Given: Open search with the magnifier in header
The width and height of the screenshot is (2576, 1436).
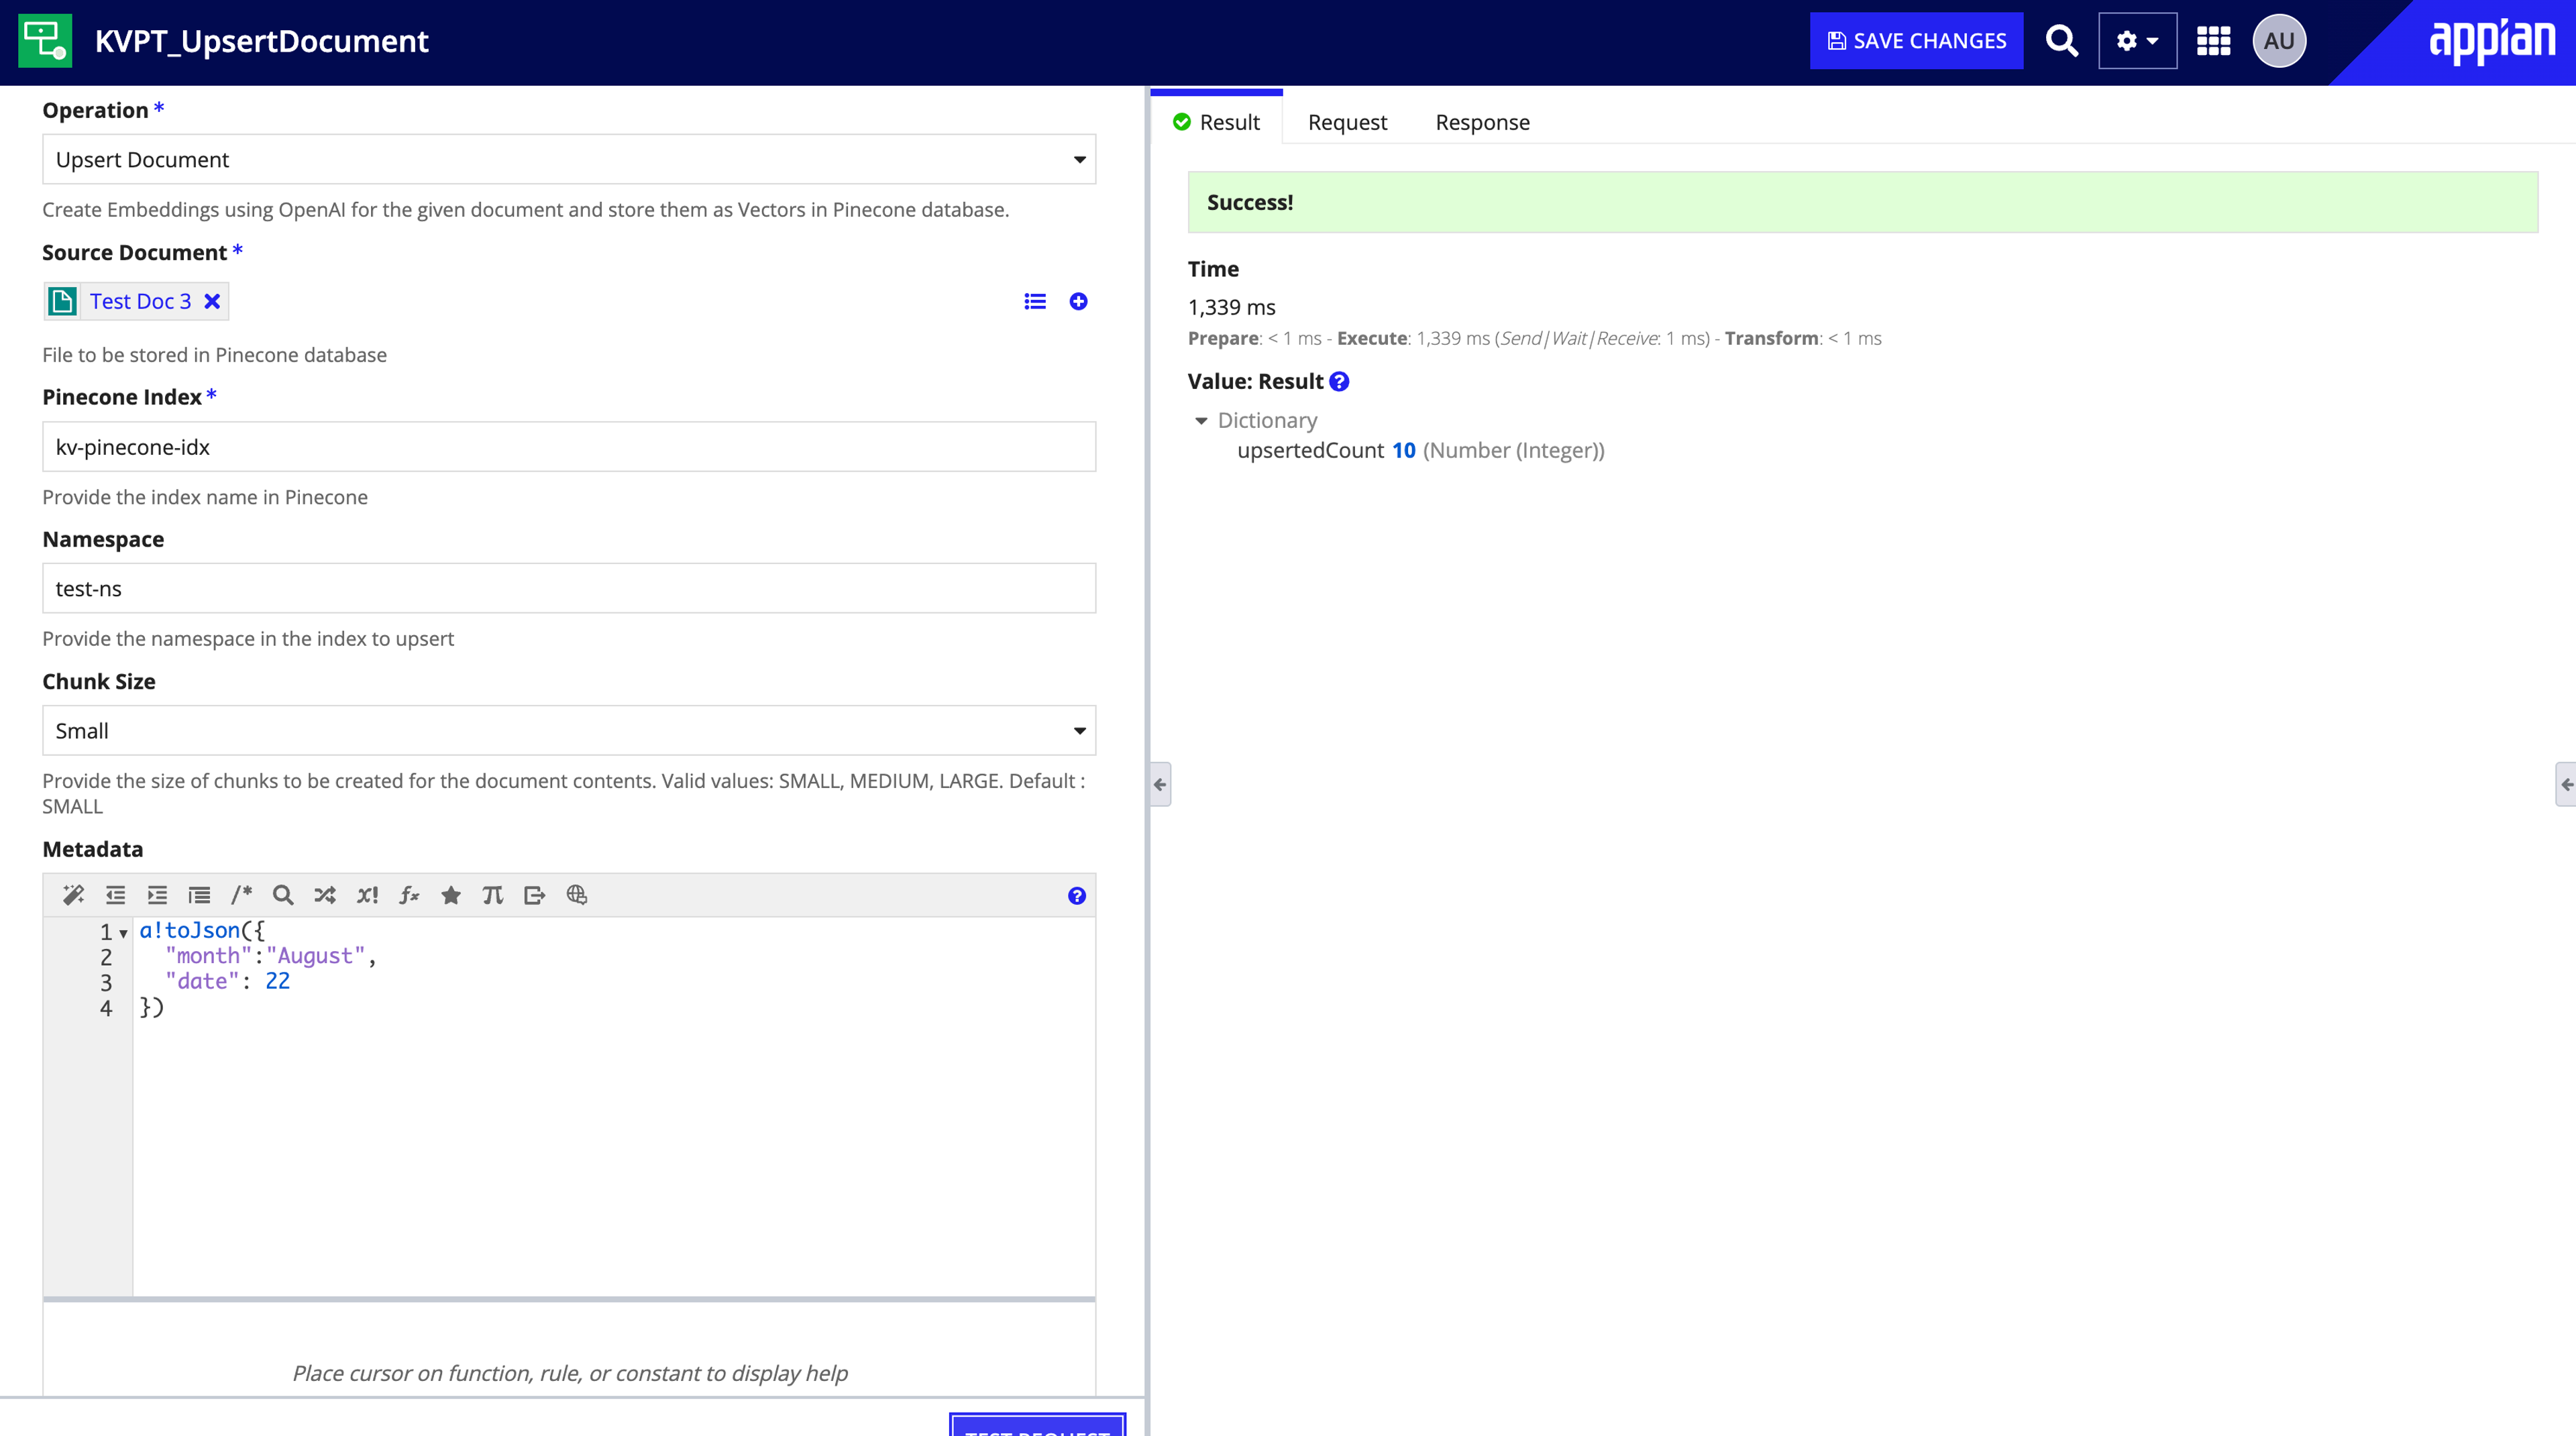Looking at the screenshot, I should point(2061,41).
